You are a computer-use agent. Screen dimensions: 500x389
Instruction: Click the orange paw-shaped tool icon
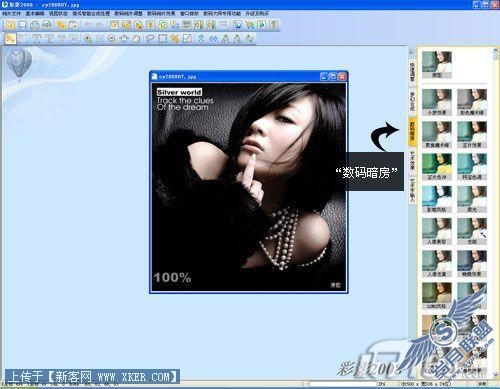pos(174,39)
